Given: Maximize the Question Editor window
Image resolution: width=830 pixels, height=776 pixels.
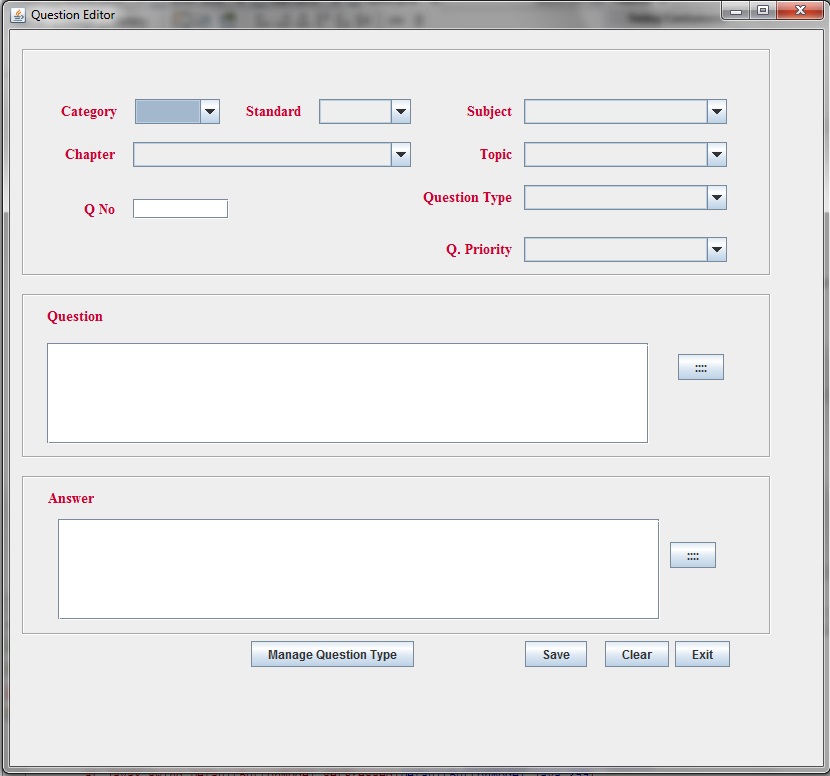Looking at the screenshot, I should 765,11.
